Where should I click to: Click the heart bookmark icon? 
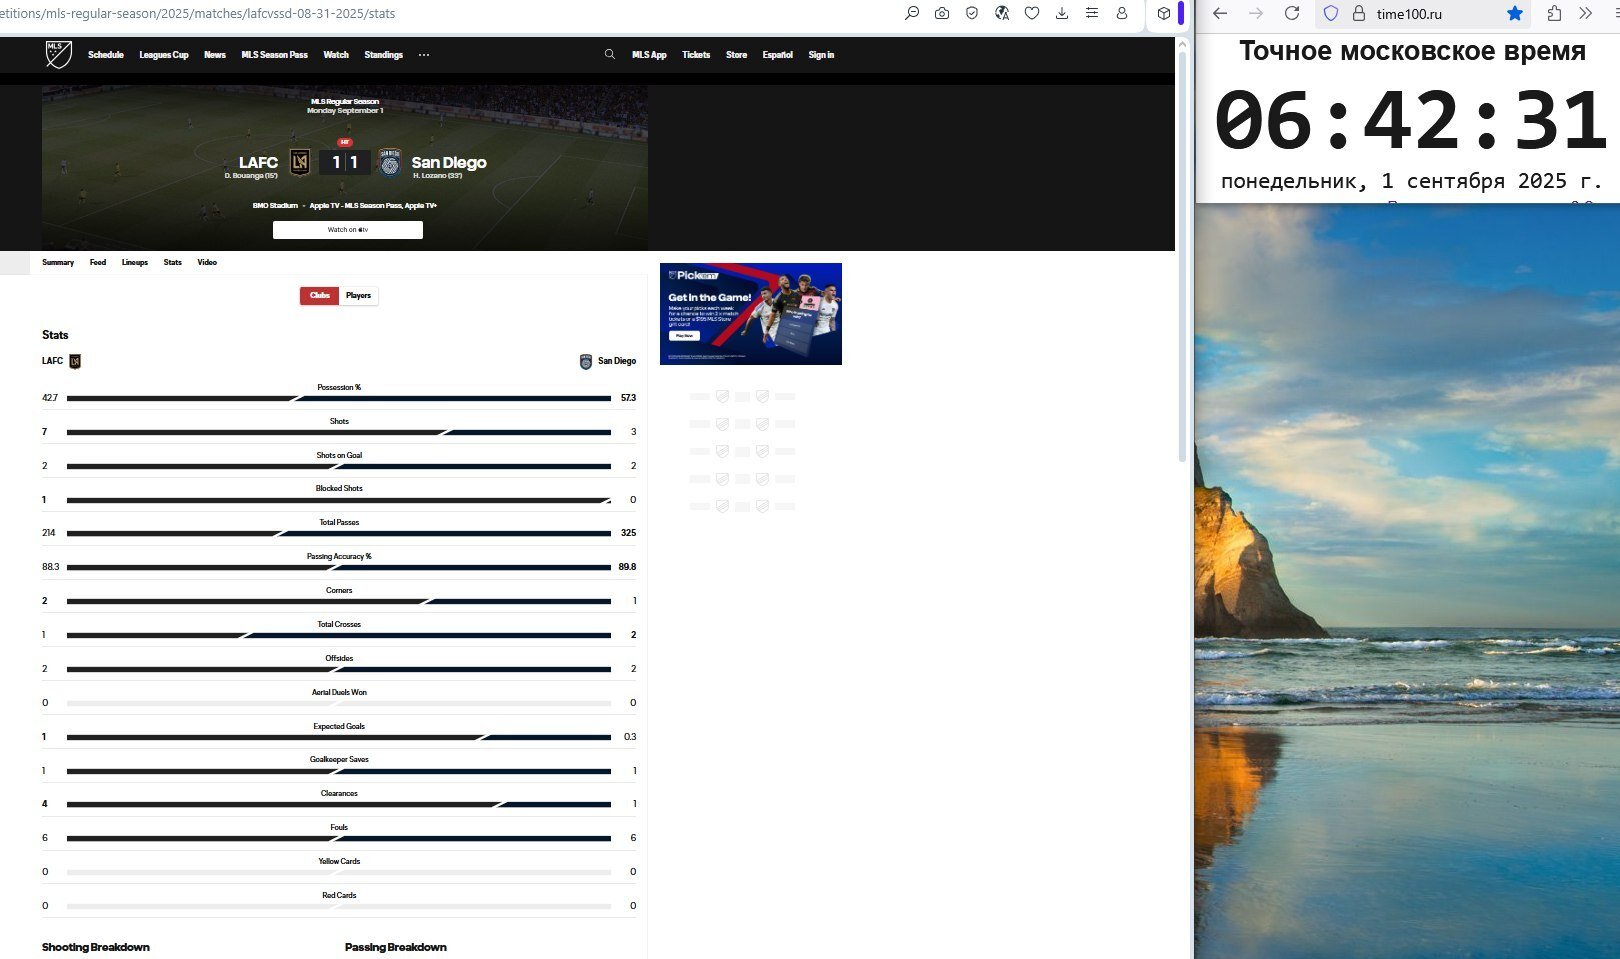pos(1032,13)
